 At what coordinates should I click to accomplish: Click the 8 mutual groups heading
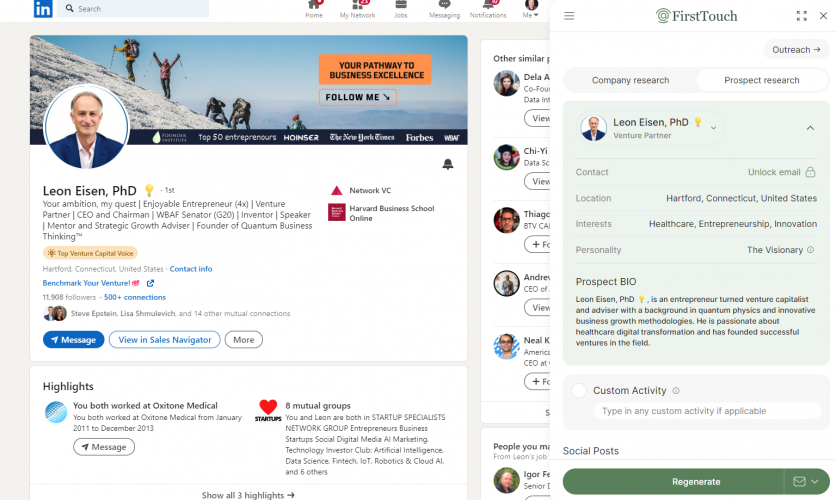click(318, 406)
